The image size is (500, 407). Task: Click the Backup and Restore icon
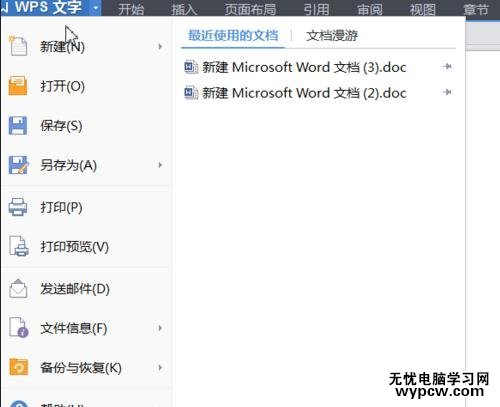(x=18, y=367)
